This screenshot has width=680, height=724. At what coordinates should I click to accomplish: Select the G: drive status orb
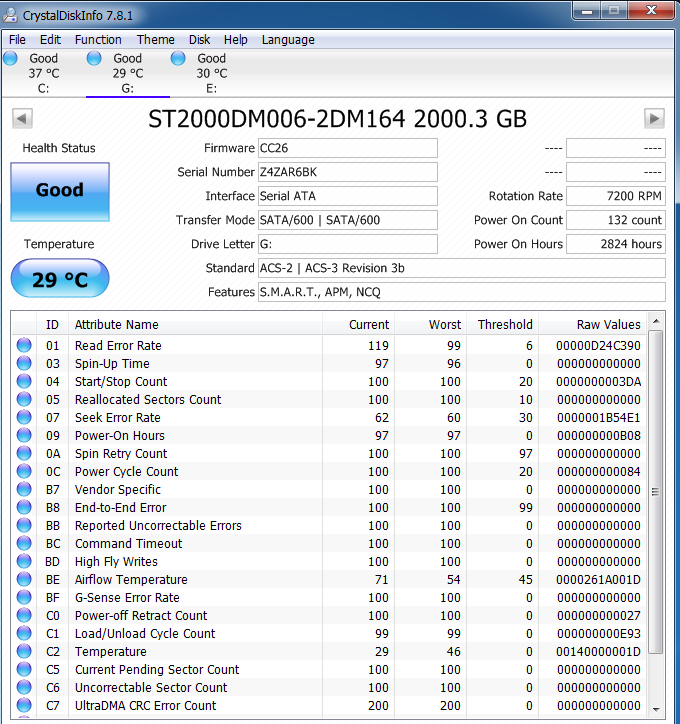pyautogui.click(x=94, y=58)
